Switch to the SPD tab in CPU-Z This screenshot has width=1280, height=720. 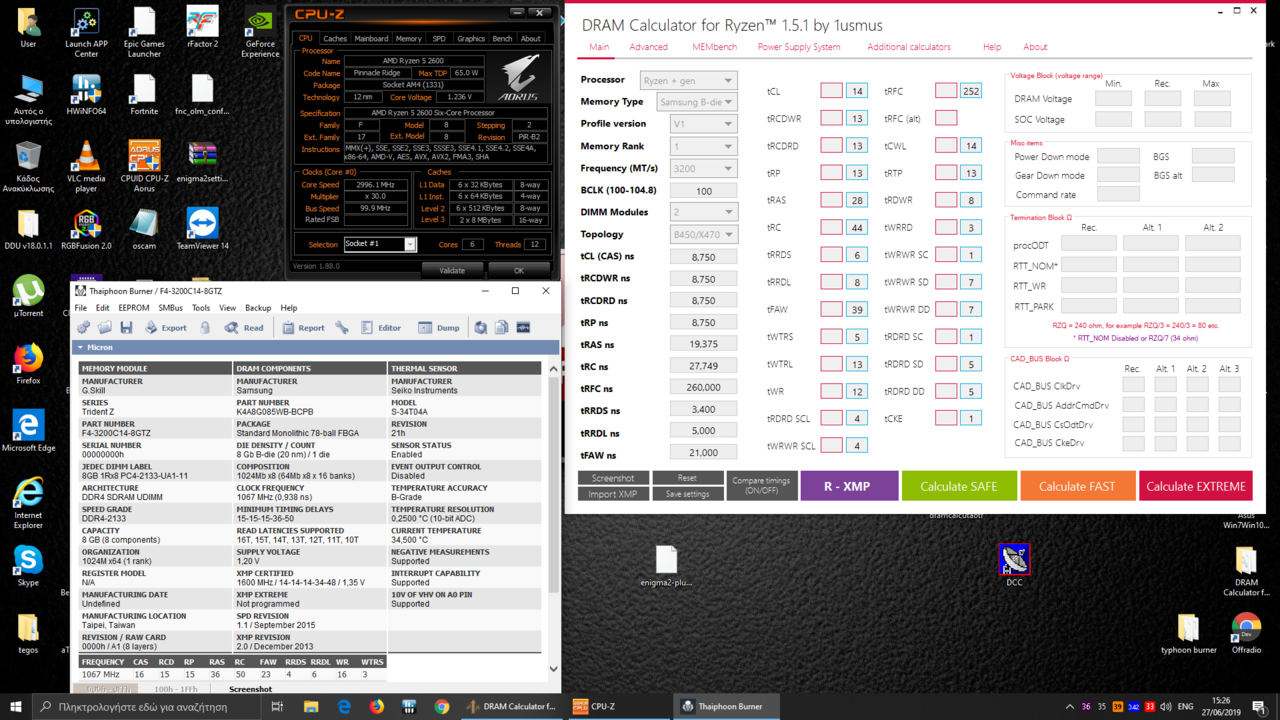click(439, 39)
